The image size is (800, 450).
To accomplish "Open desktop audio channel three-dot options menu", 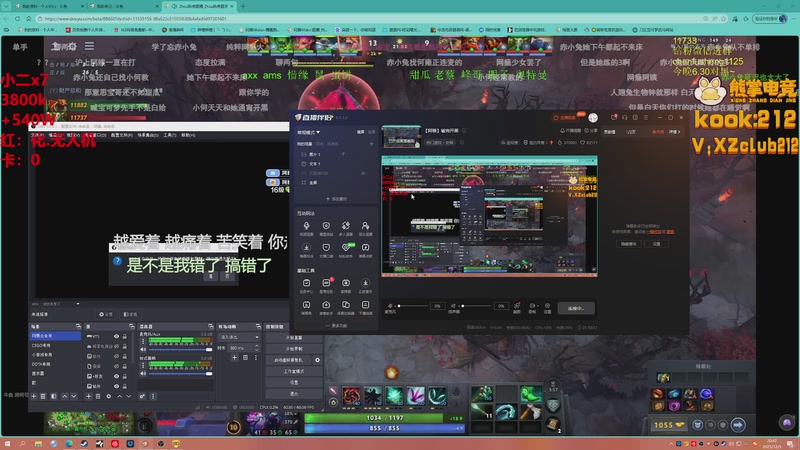I will [143, 365].
